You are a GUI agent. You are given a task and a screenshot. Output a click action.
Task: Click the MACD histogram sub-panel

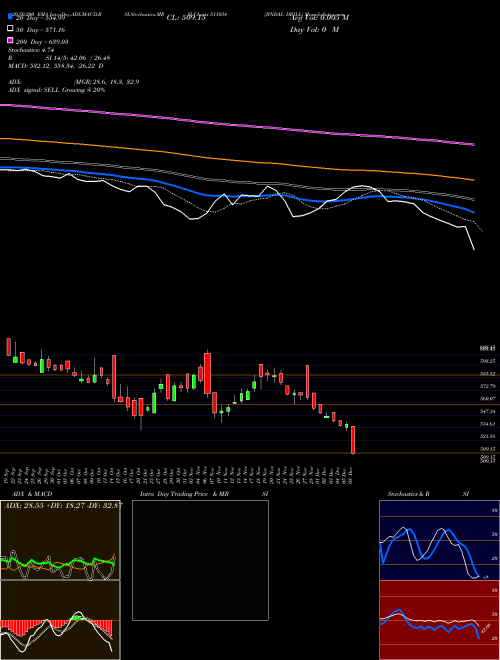click(60, 620)
